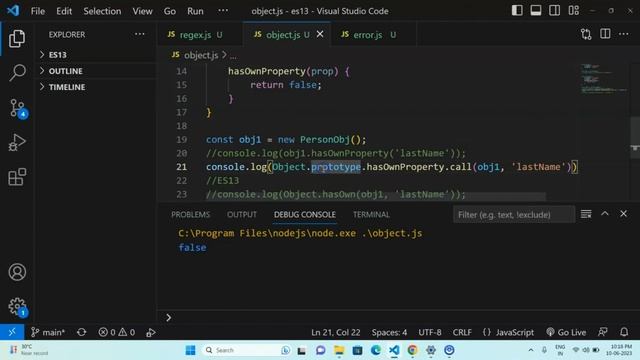
Task: Expand the ES13 folder section
Action: coord(97,54)
